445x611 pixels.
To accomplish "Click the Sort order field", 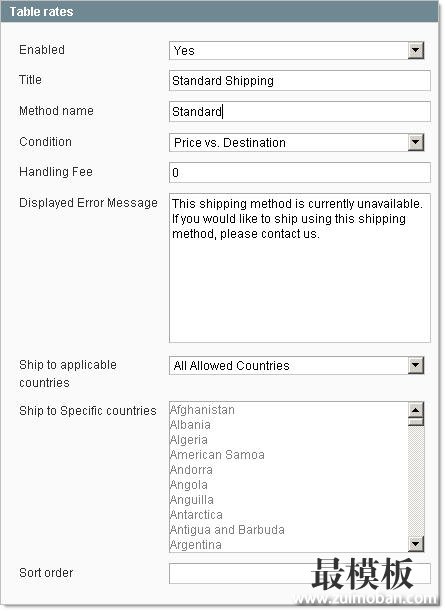I will tap(300, 573).
